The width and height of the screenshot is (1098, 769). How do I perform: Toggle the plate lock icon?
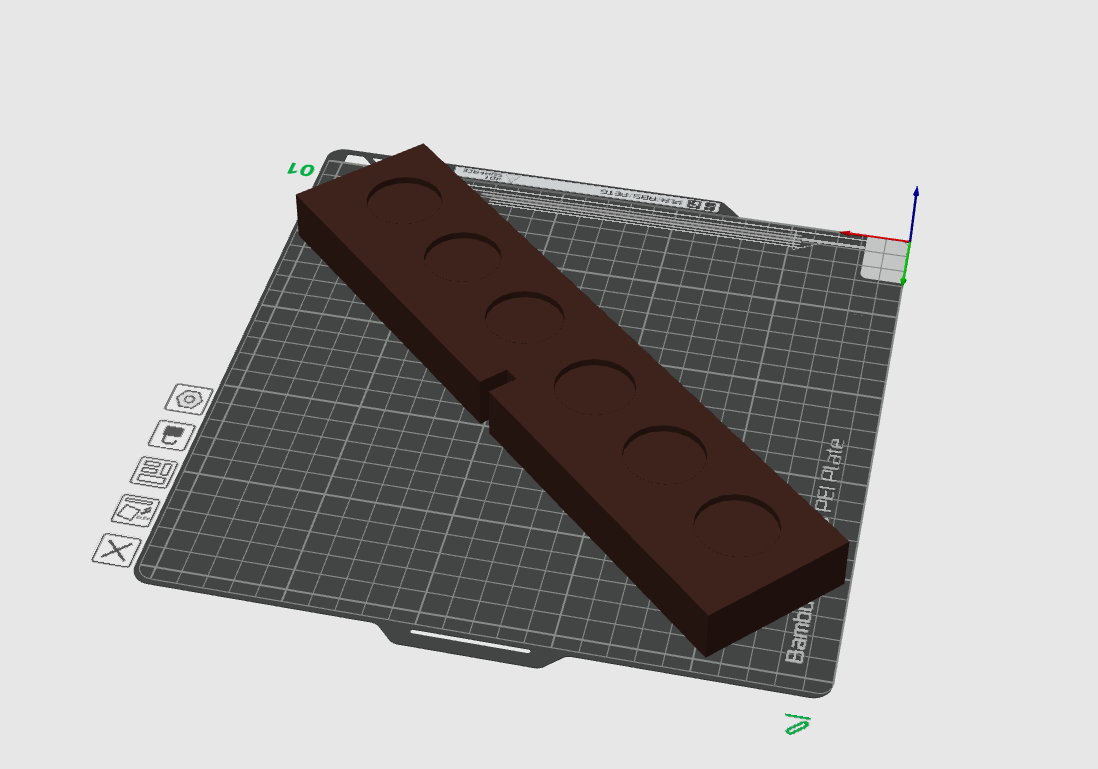tap(172, 435)
